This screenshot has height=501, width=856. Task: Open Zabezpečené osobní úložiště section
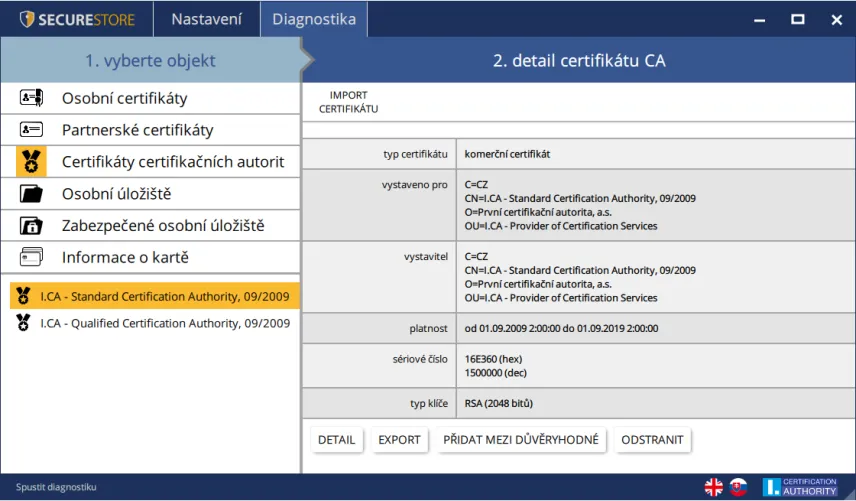151,225
